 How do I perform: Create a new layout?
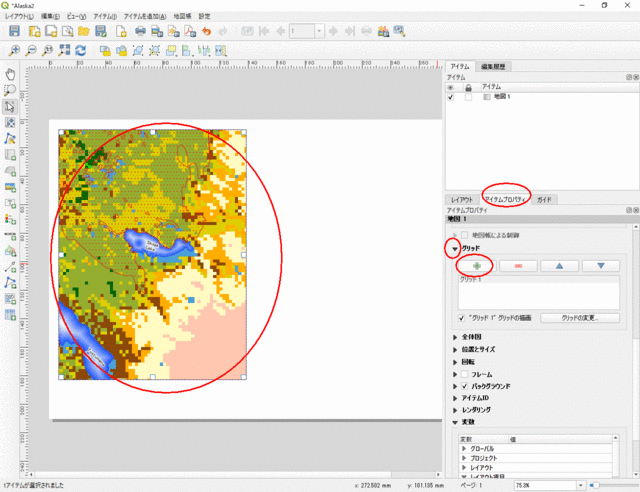click(x=34, y=31)
